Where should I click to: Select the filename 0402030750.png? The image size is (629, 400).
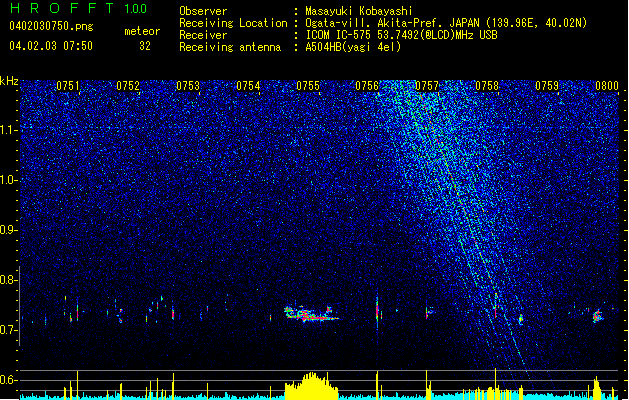[51, 27]
